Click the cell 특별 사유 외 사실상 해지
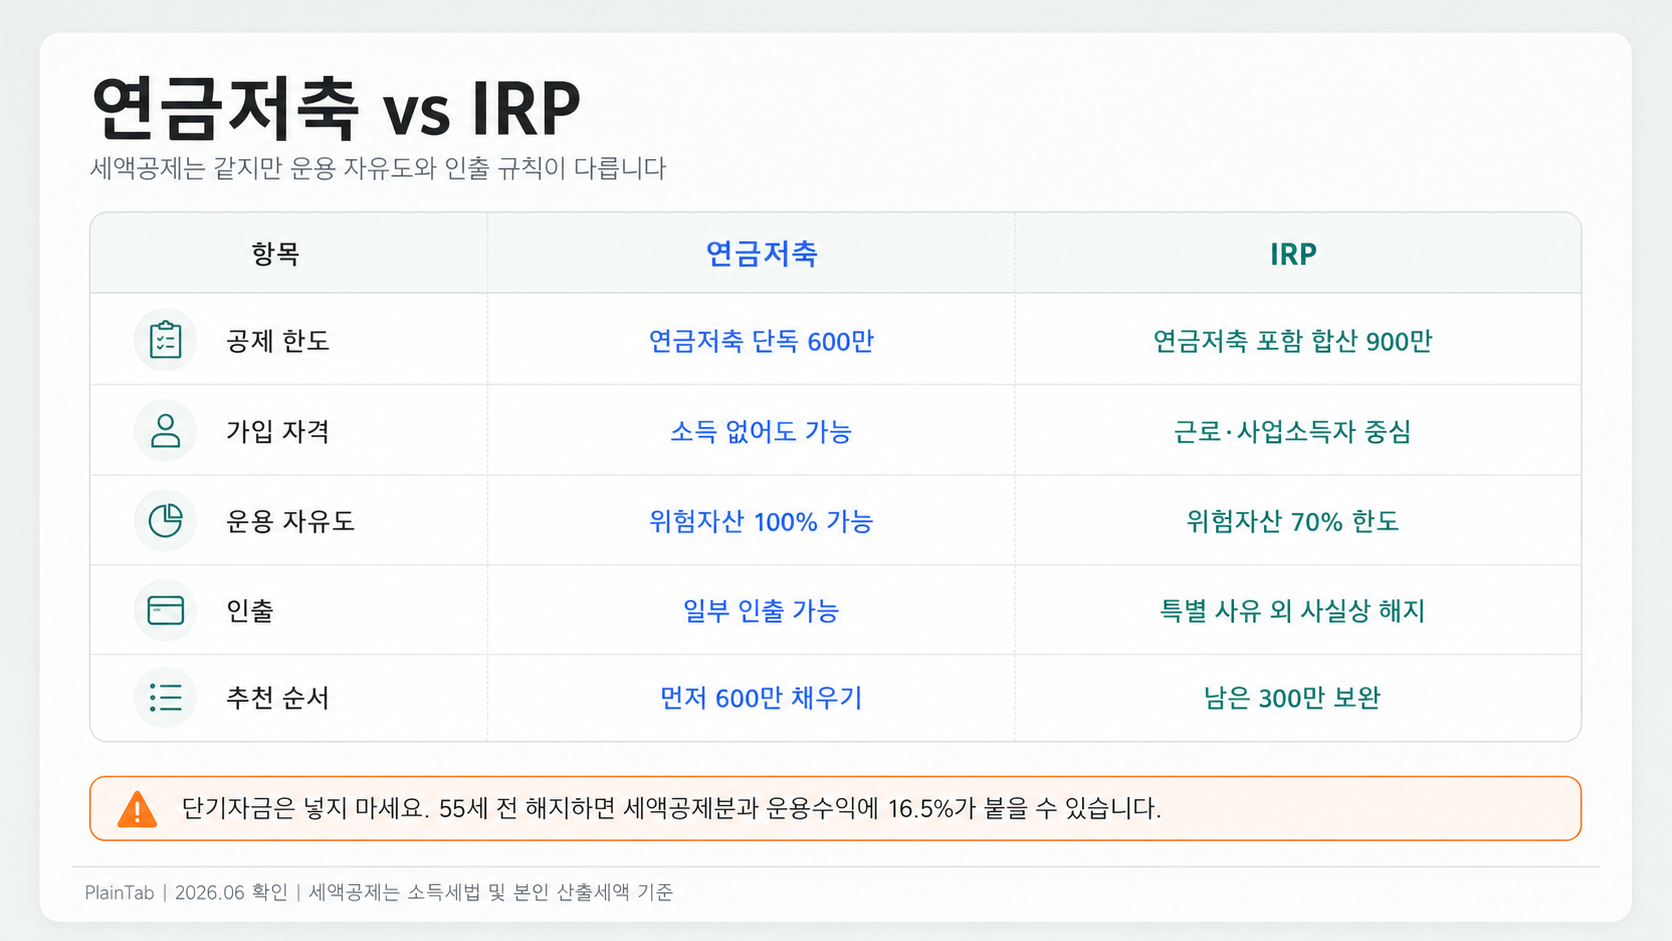1672x941 pixels. [1293, 610]
